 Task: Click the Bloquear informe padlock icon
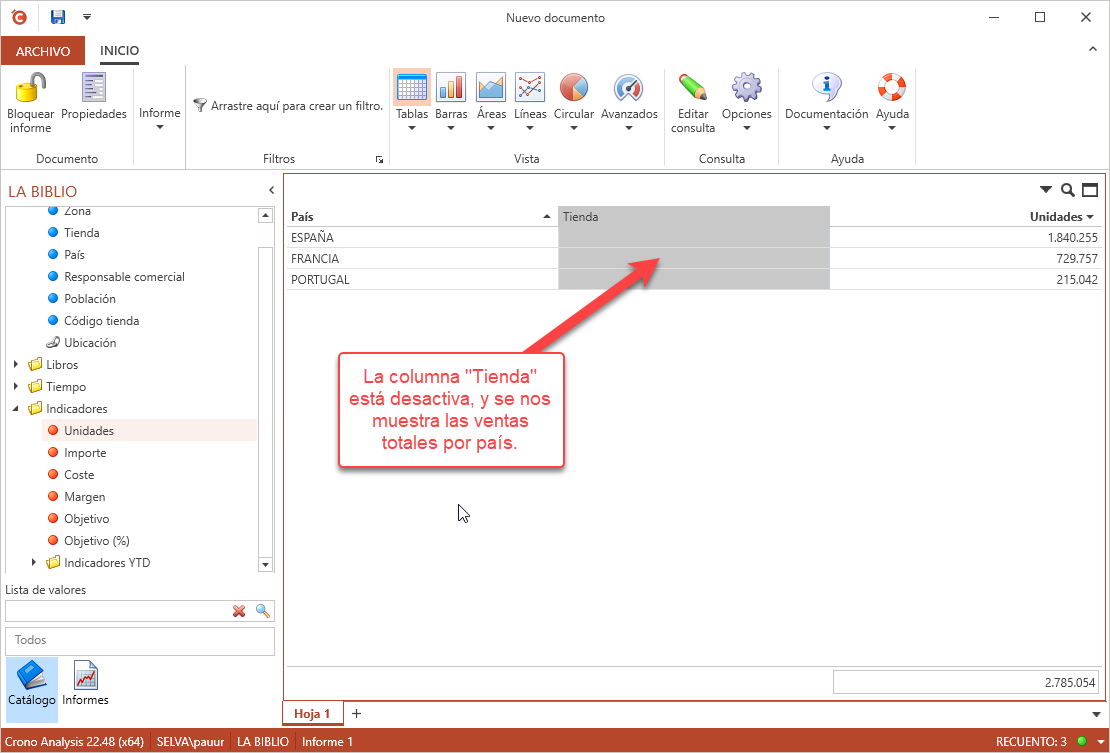(x=30, y=88)
